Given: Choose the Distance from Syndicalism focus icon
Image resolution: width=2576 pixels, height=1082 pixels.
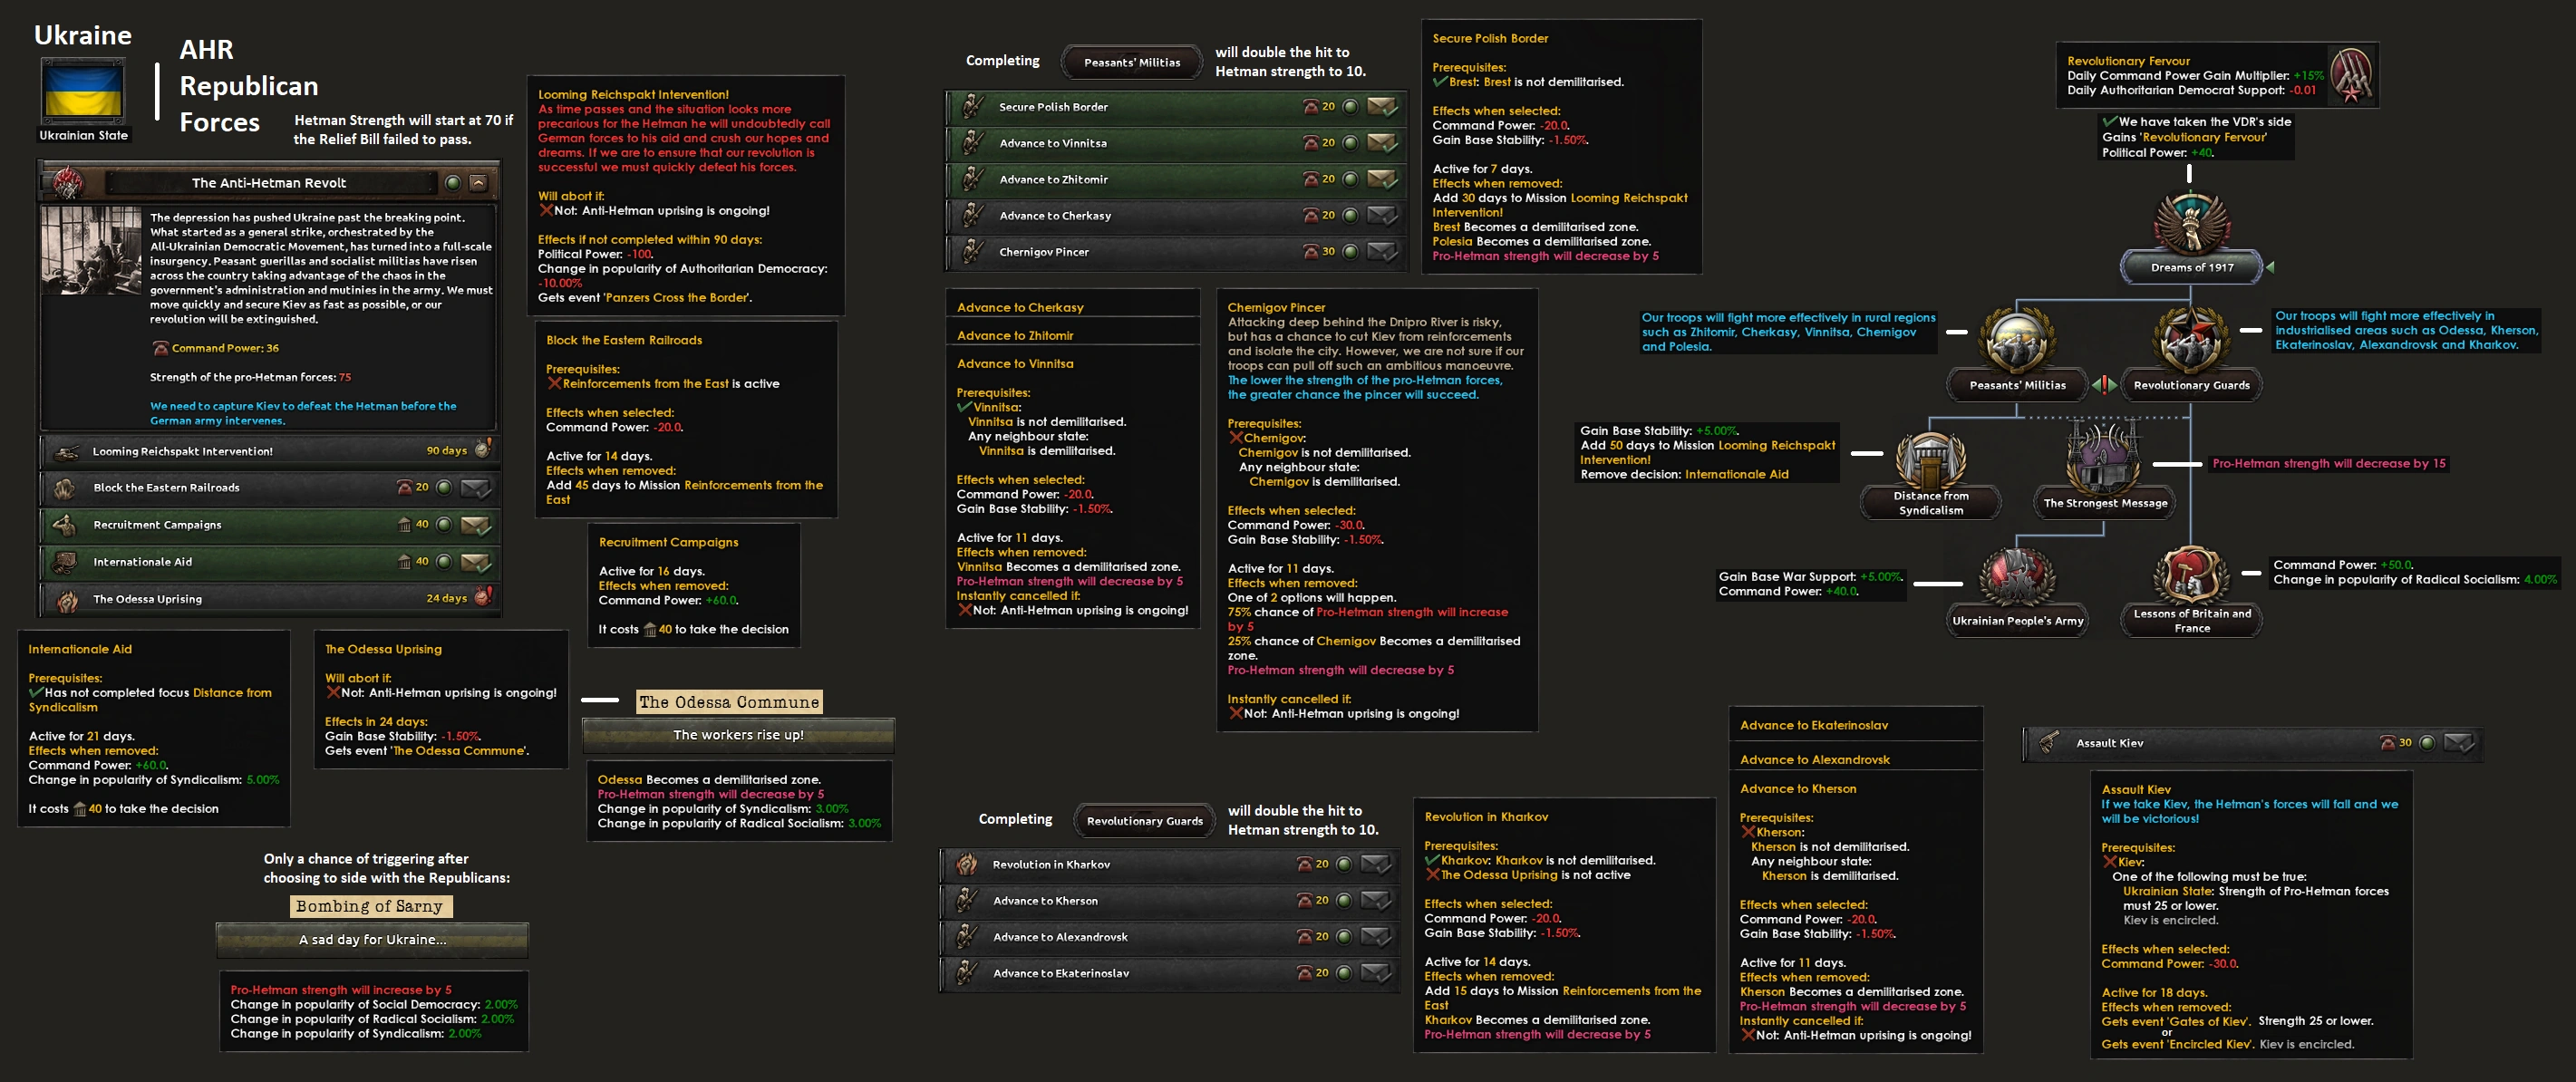Looking at the screenshot, I should coord(1930,459).
